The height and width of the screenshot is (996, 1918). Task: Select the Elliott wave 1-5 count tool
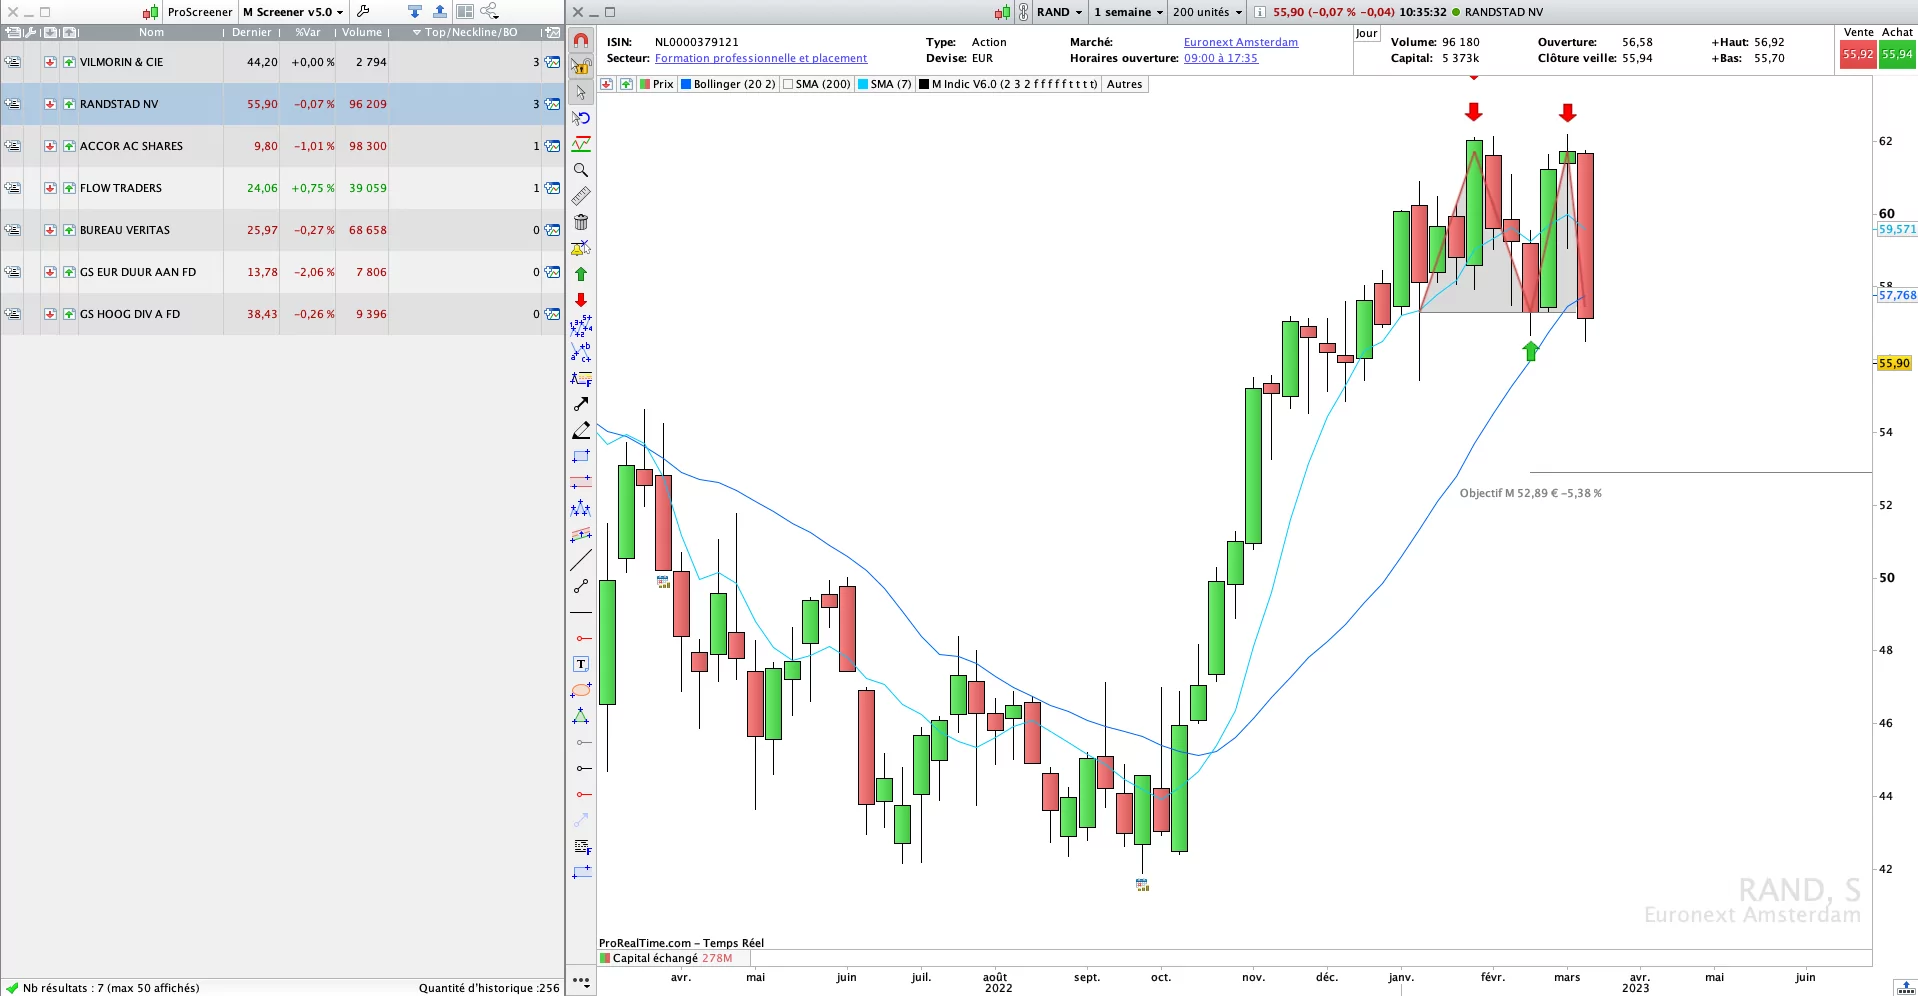pos(581,326)
